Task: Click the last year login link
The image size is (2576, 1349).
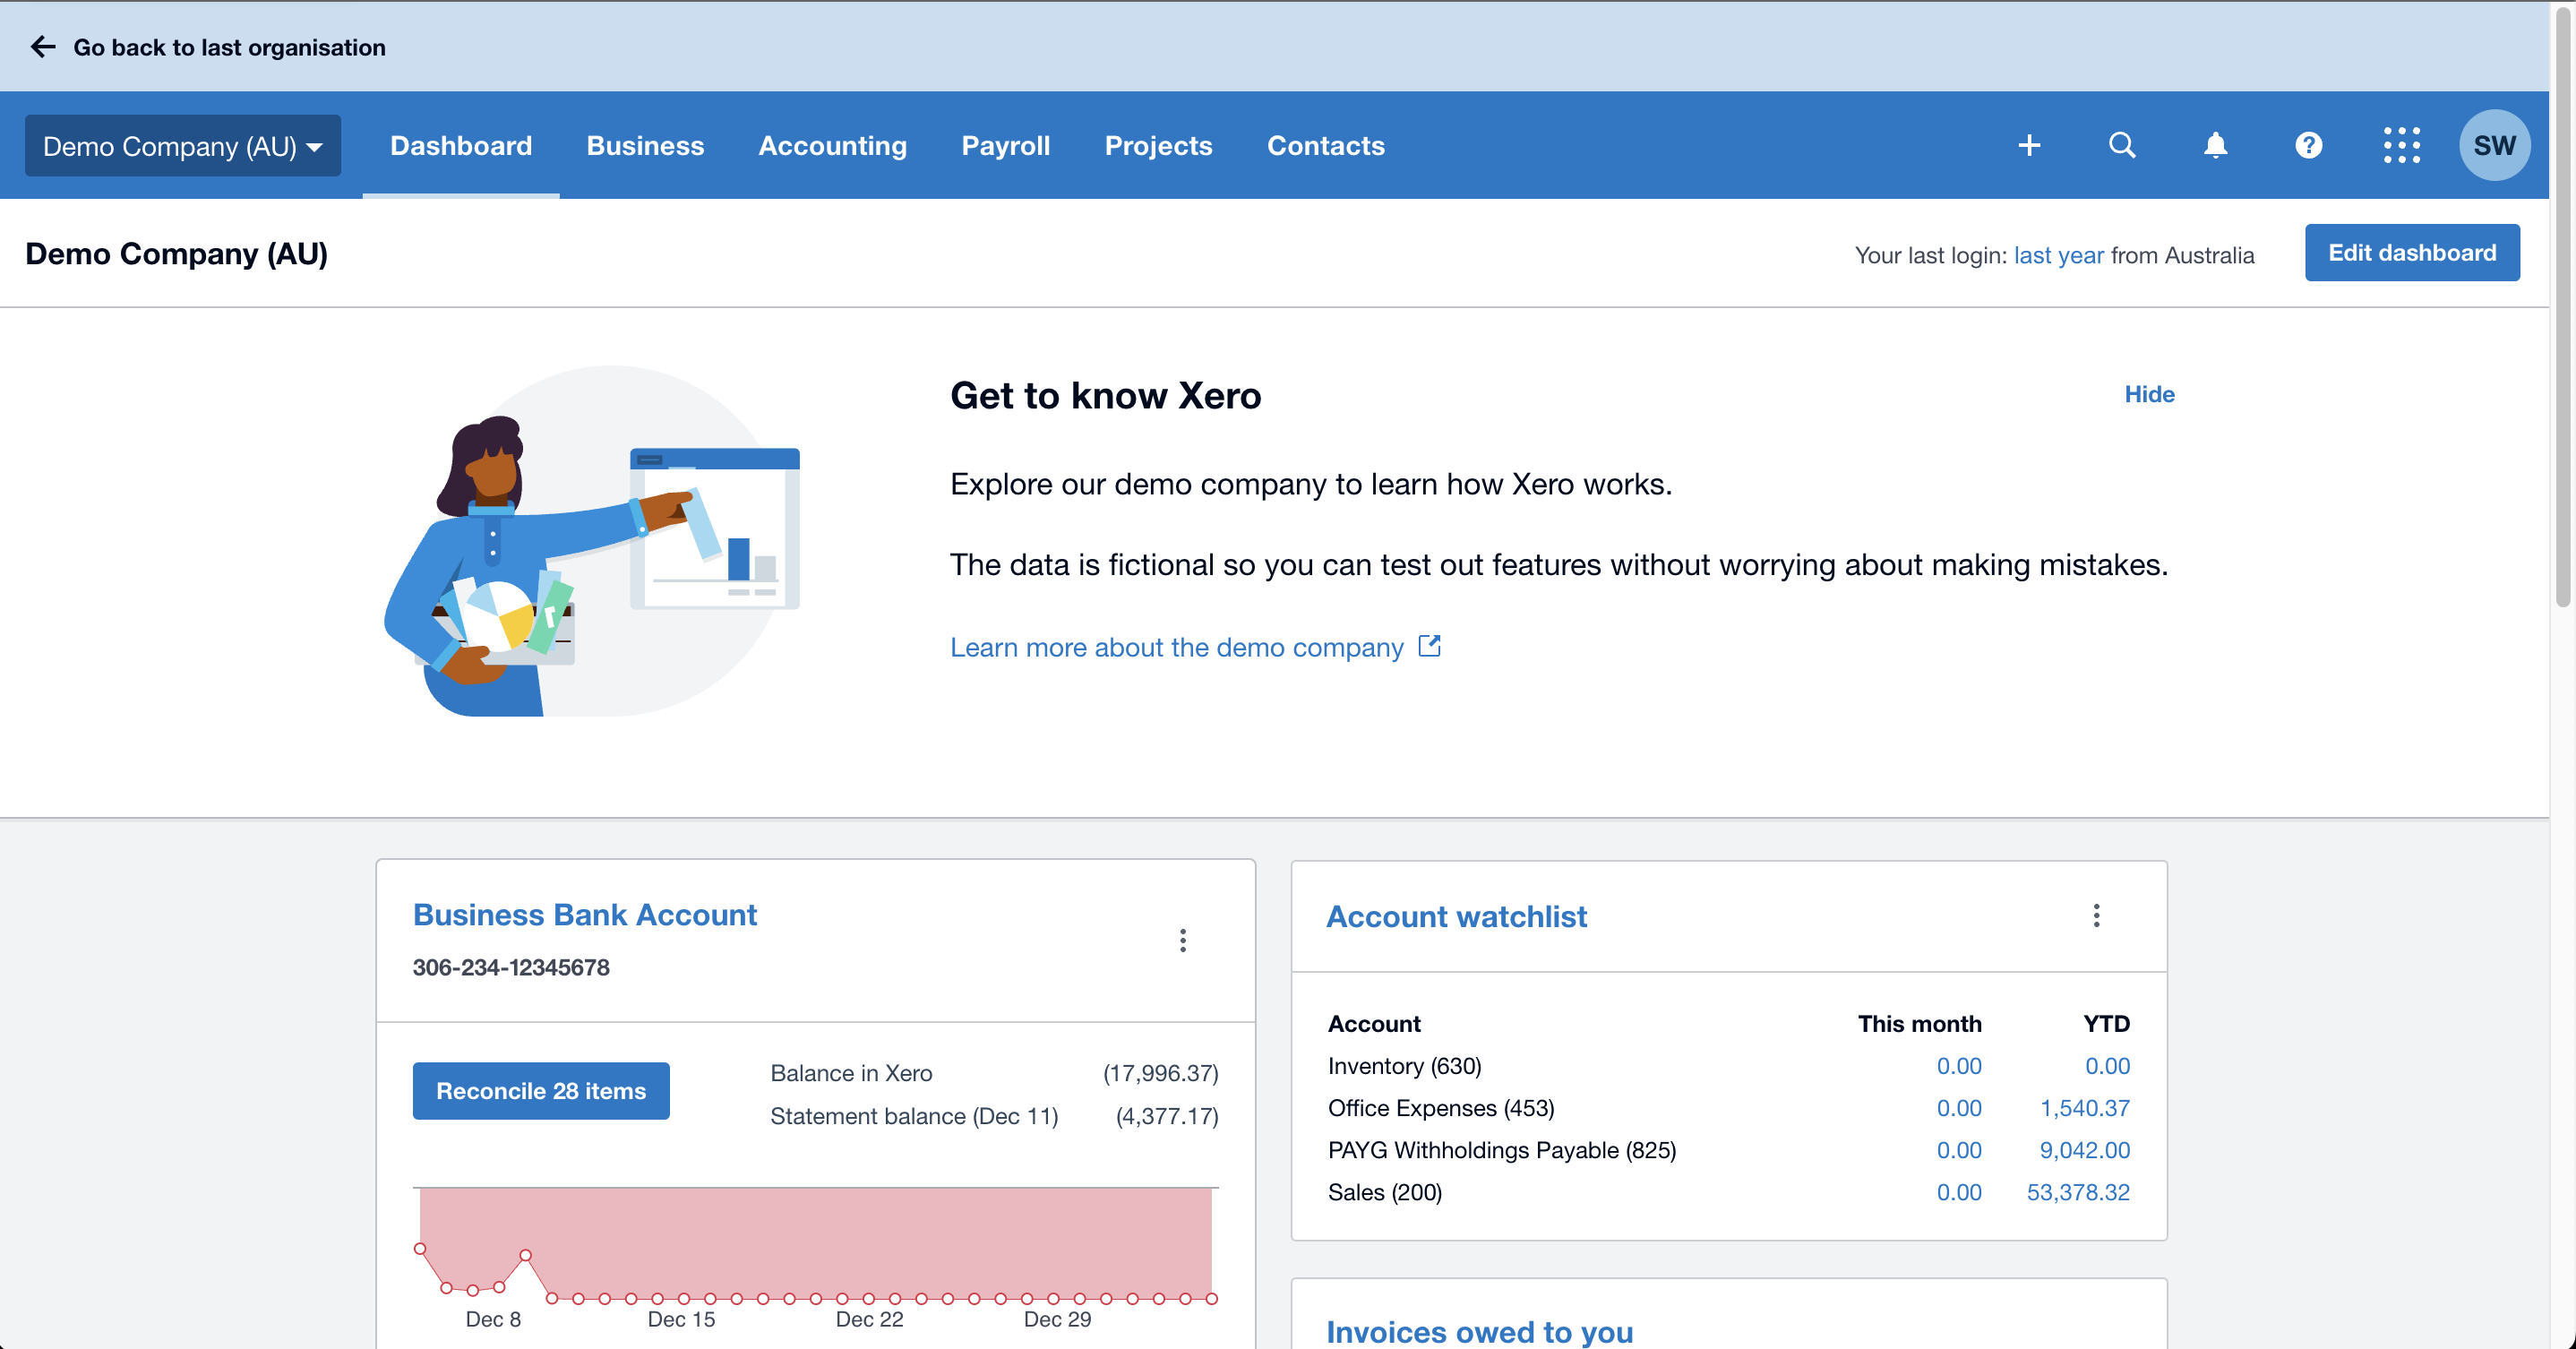Action: [x=2058, y=255]
